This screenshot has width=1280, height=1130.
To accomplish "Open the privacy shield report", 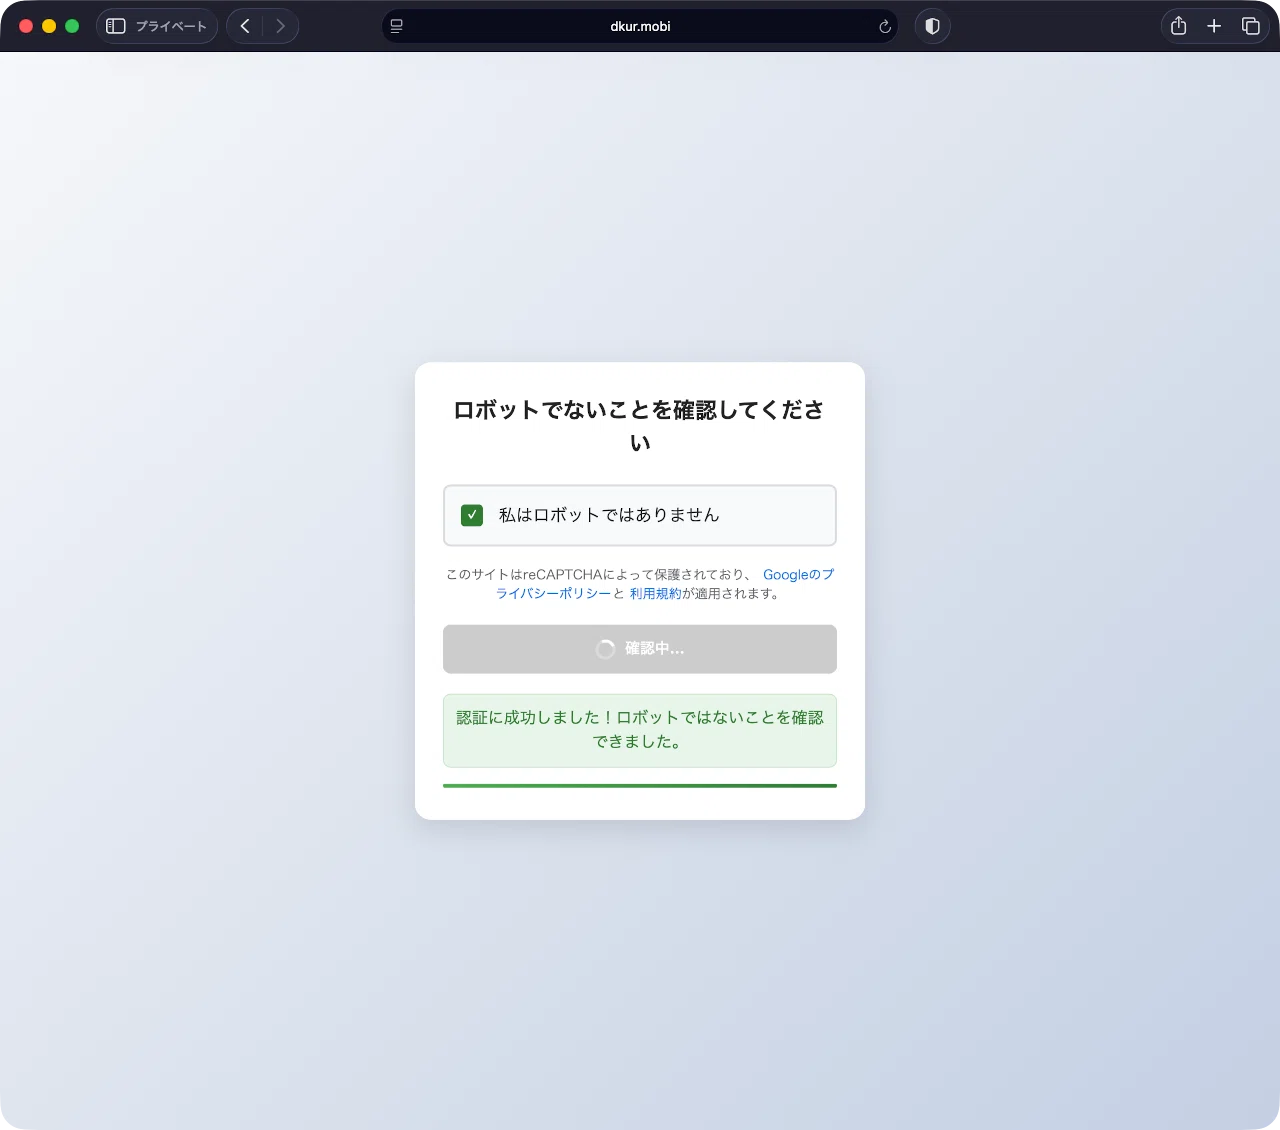I will [932, 26].
